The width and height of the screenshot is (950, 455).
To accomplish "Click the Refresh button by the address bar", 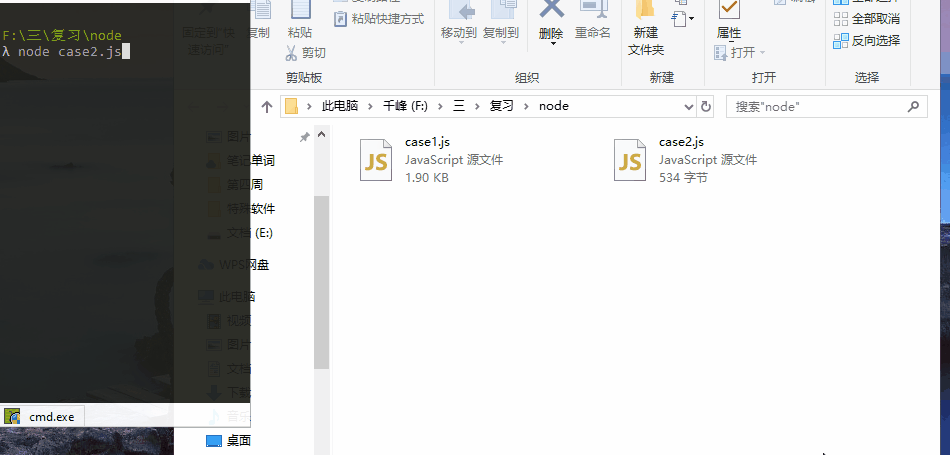I will tap(705, 107).
